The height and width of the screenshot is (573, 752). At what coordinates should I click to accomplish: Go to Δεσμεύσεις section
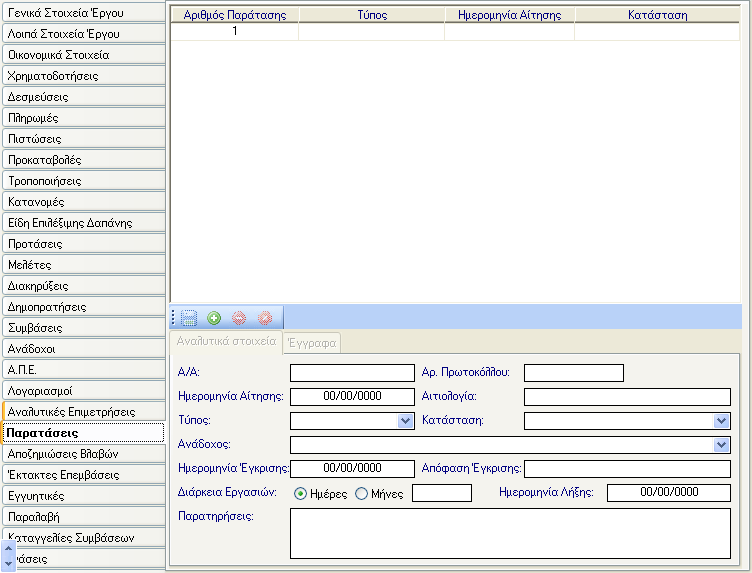[84, 97]
